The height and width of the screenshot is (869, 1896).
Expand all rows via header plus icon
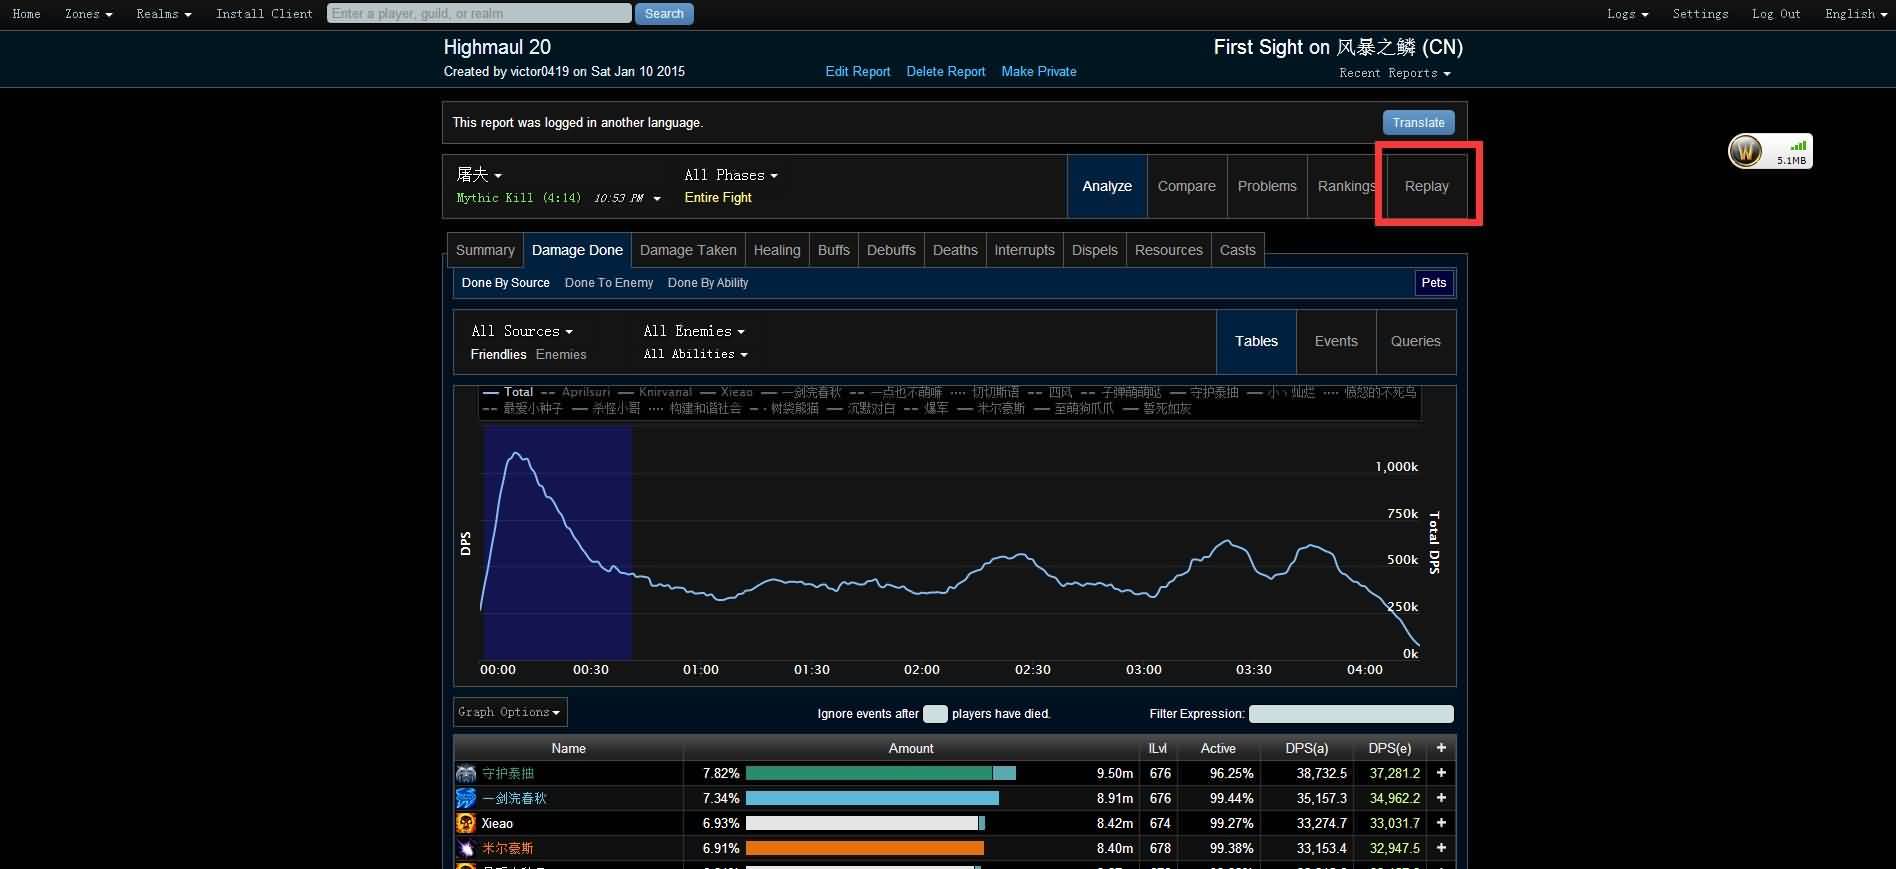[1441, 748]
